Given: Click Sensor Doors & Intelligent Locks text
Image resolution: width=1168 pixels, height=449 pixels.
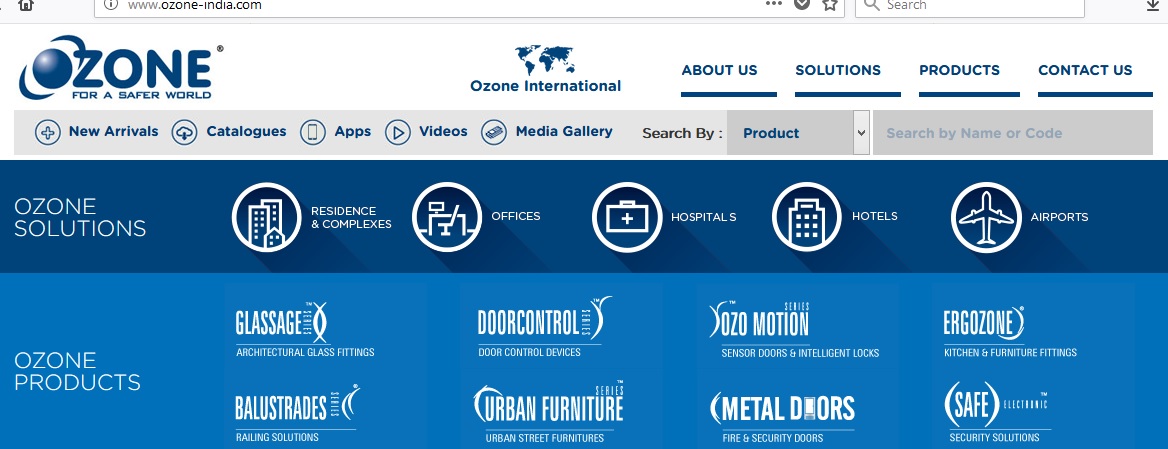Looking at the screenshot, I should pos(800,353).
